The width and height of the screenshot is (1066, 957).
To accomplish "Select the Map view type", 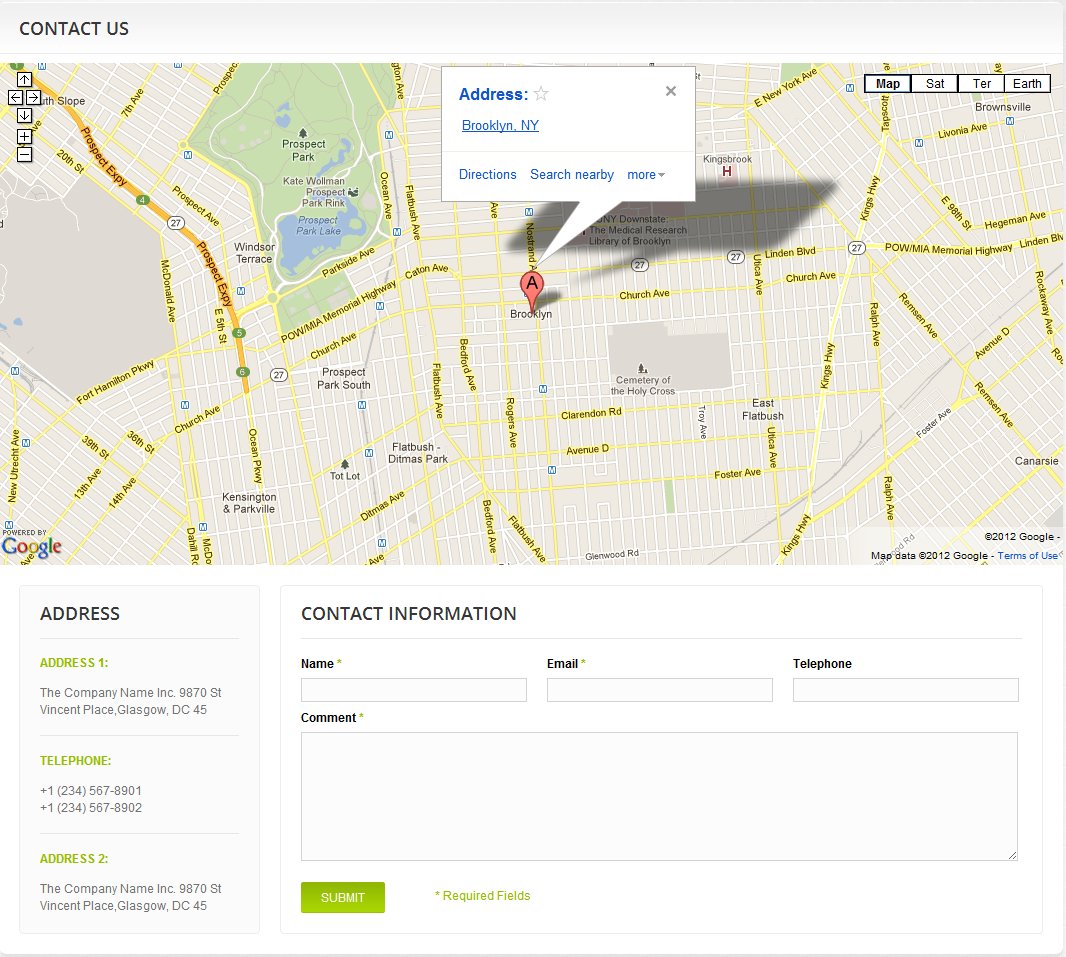I will 888,84.
